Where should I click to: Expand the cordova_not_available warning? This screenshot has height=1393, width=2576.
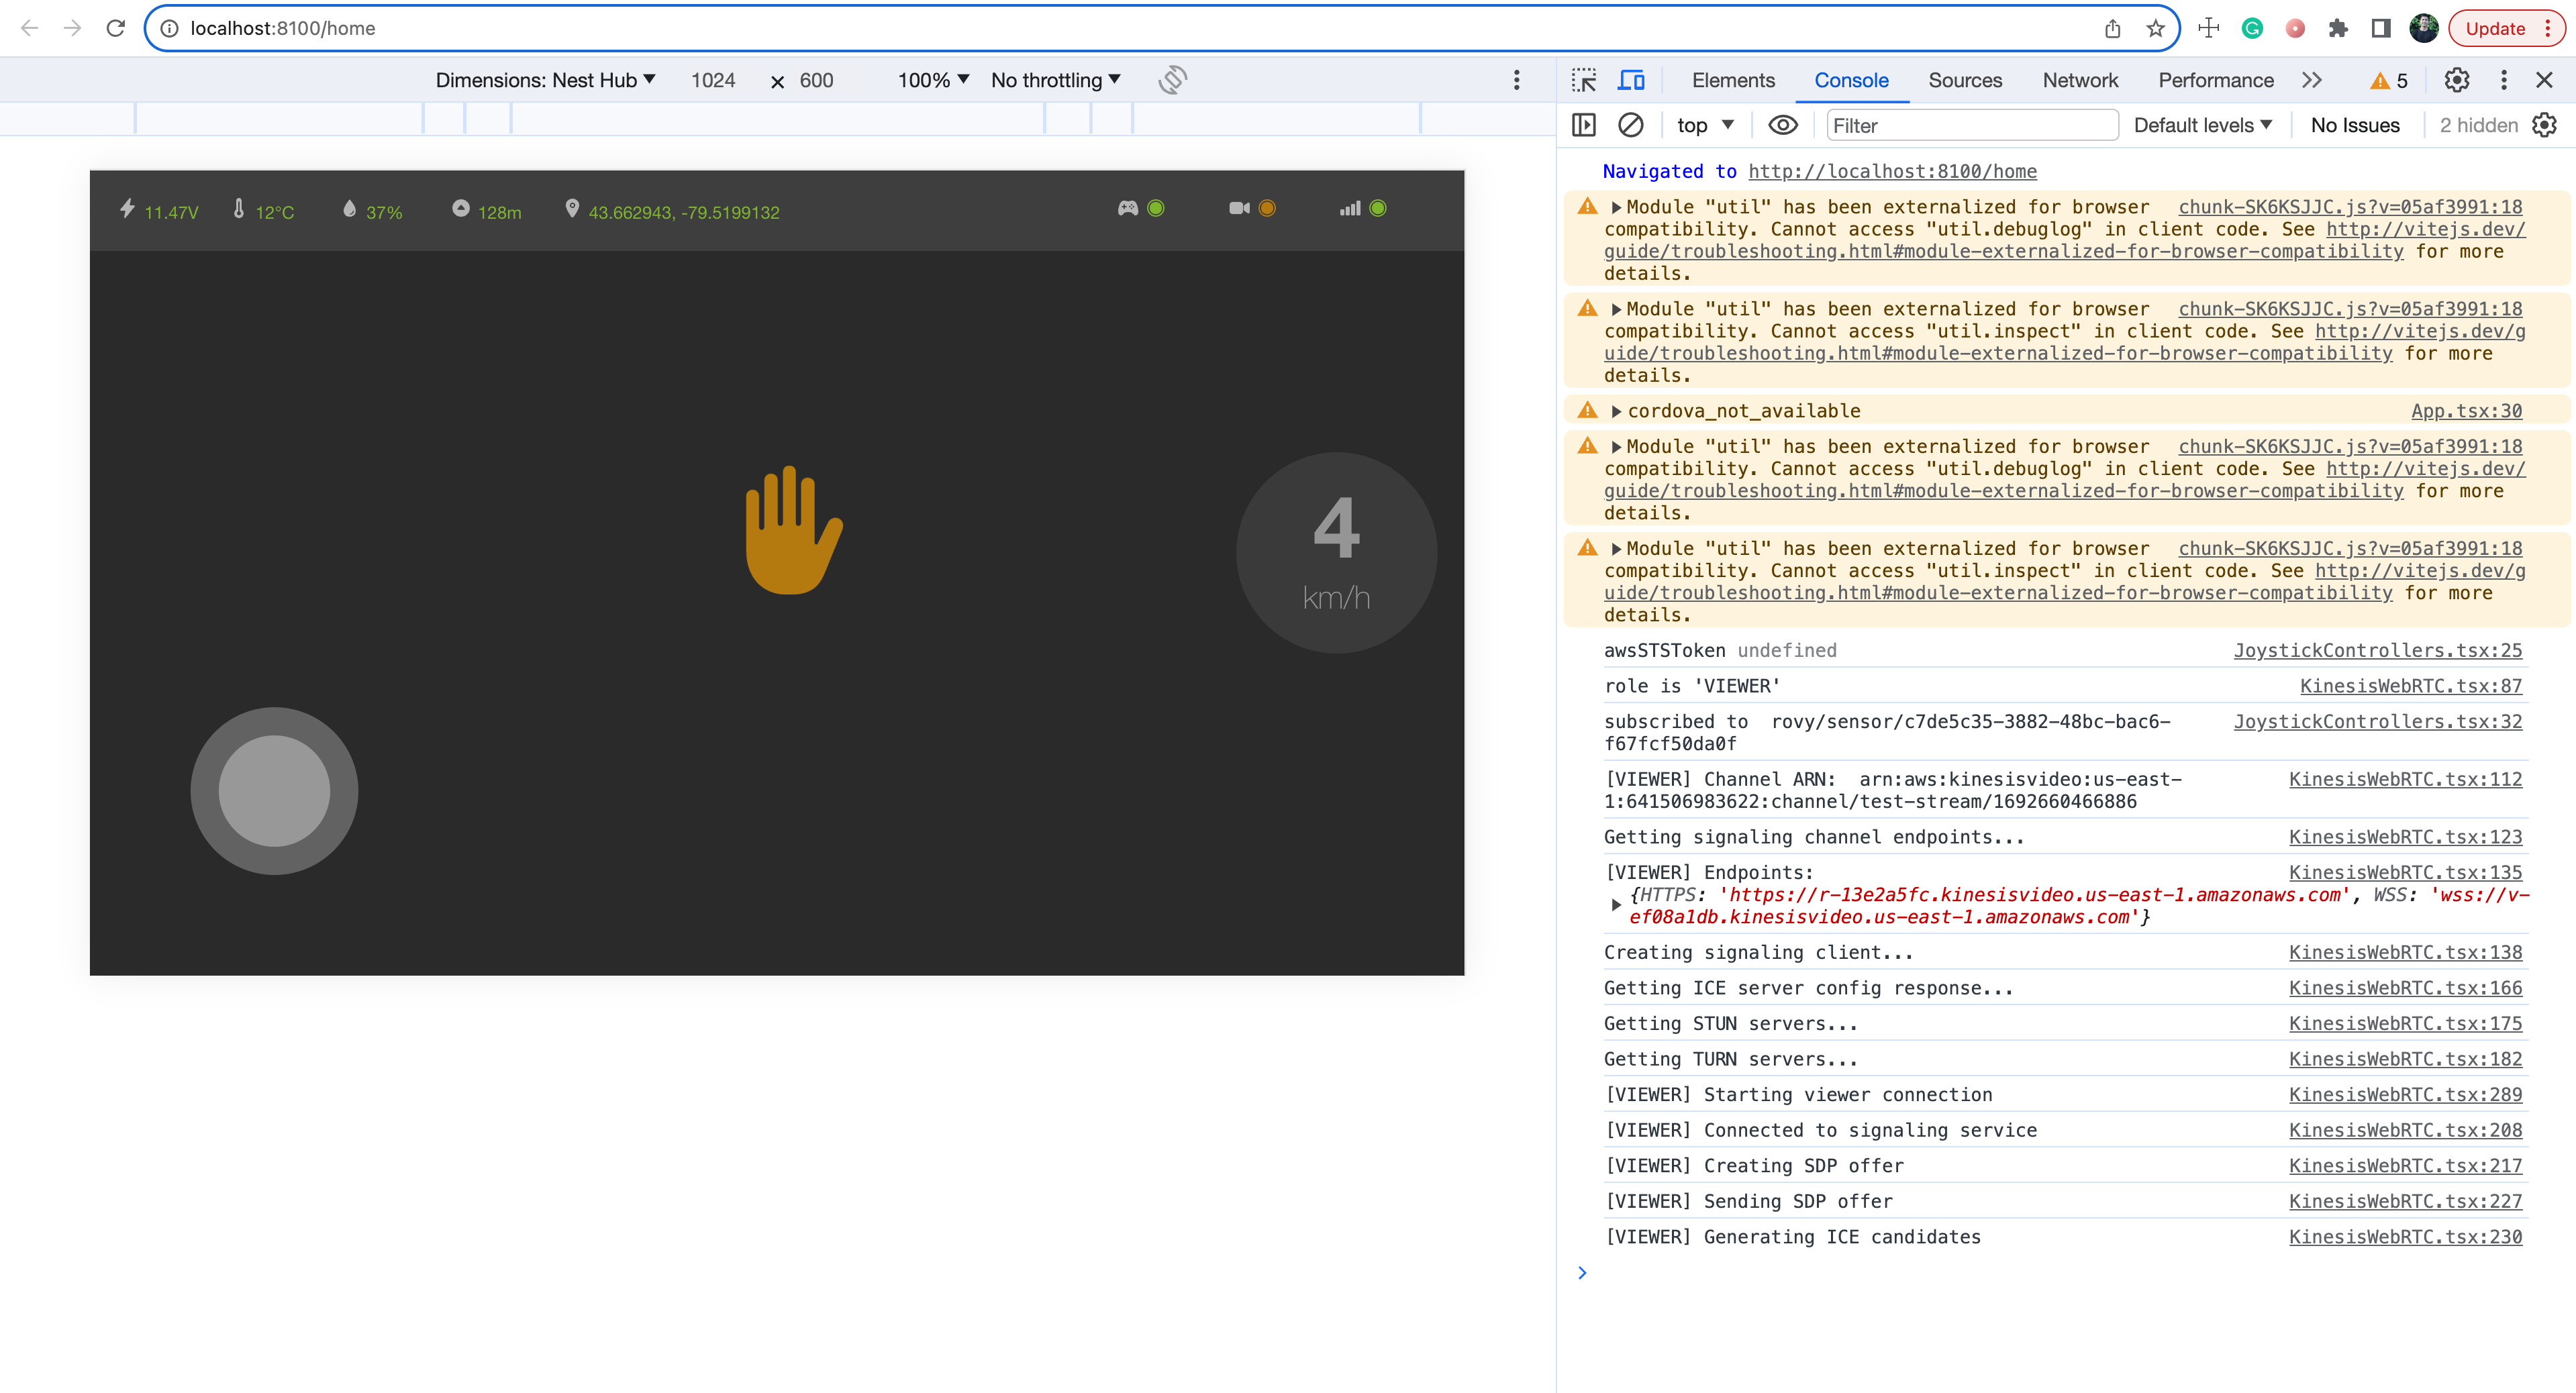coord(1616,411)
